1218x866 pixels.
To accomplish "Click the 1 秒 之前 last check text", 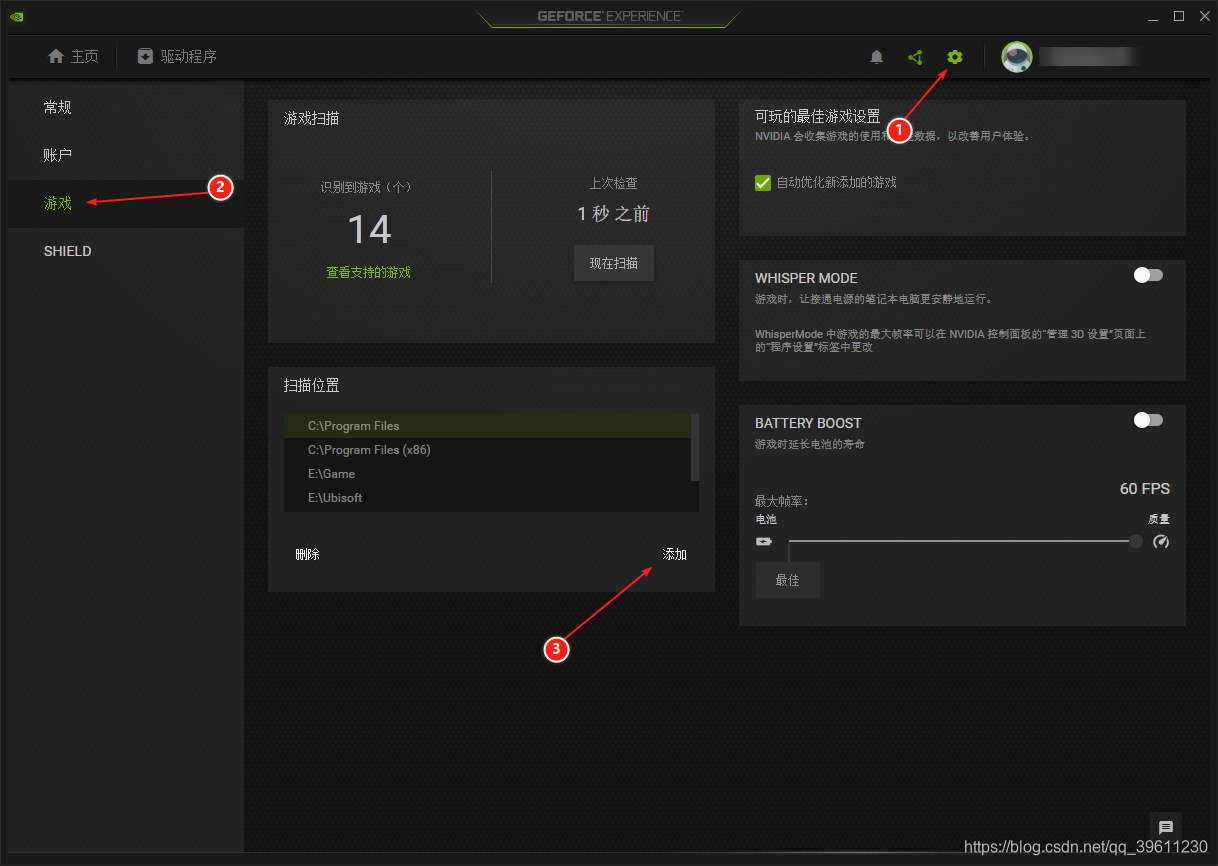I will 614,214.
